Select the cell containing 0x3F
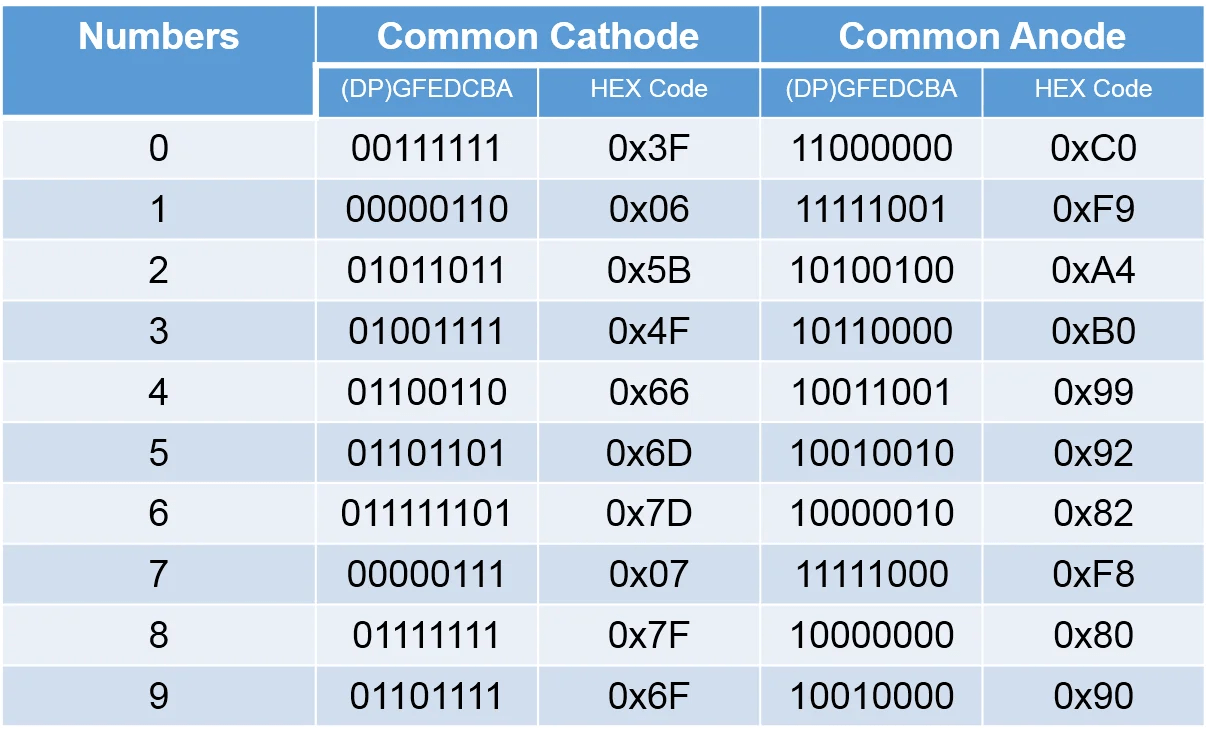Image resolution: width=1209 pixels, height=741 pixels. [649, 149]
